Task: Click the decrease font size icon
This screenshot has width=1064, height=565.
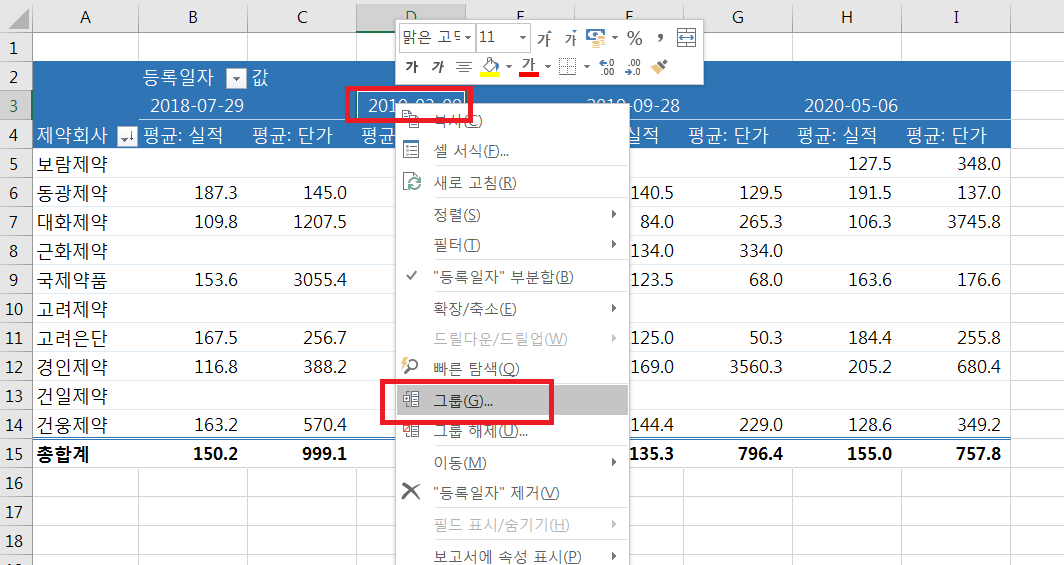Action: [570, 38]
